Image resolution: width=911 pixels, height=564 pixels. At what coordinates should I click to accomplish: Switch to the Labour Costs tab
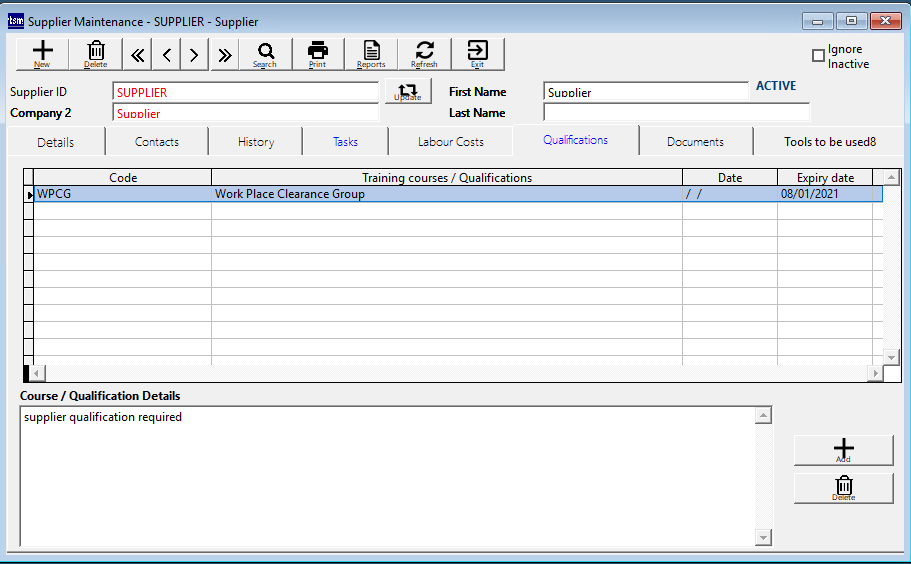click(450, 142)
